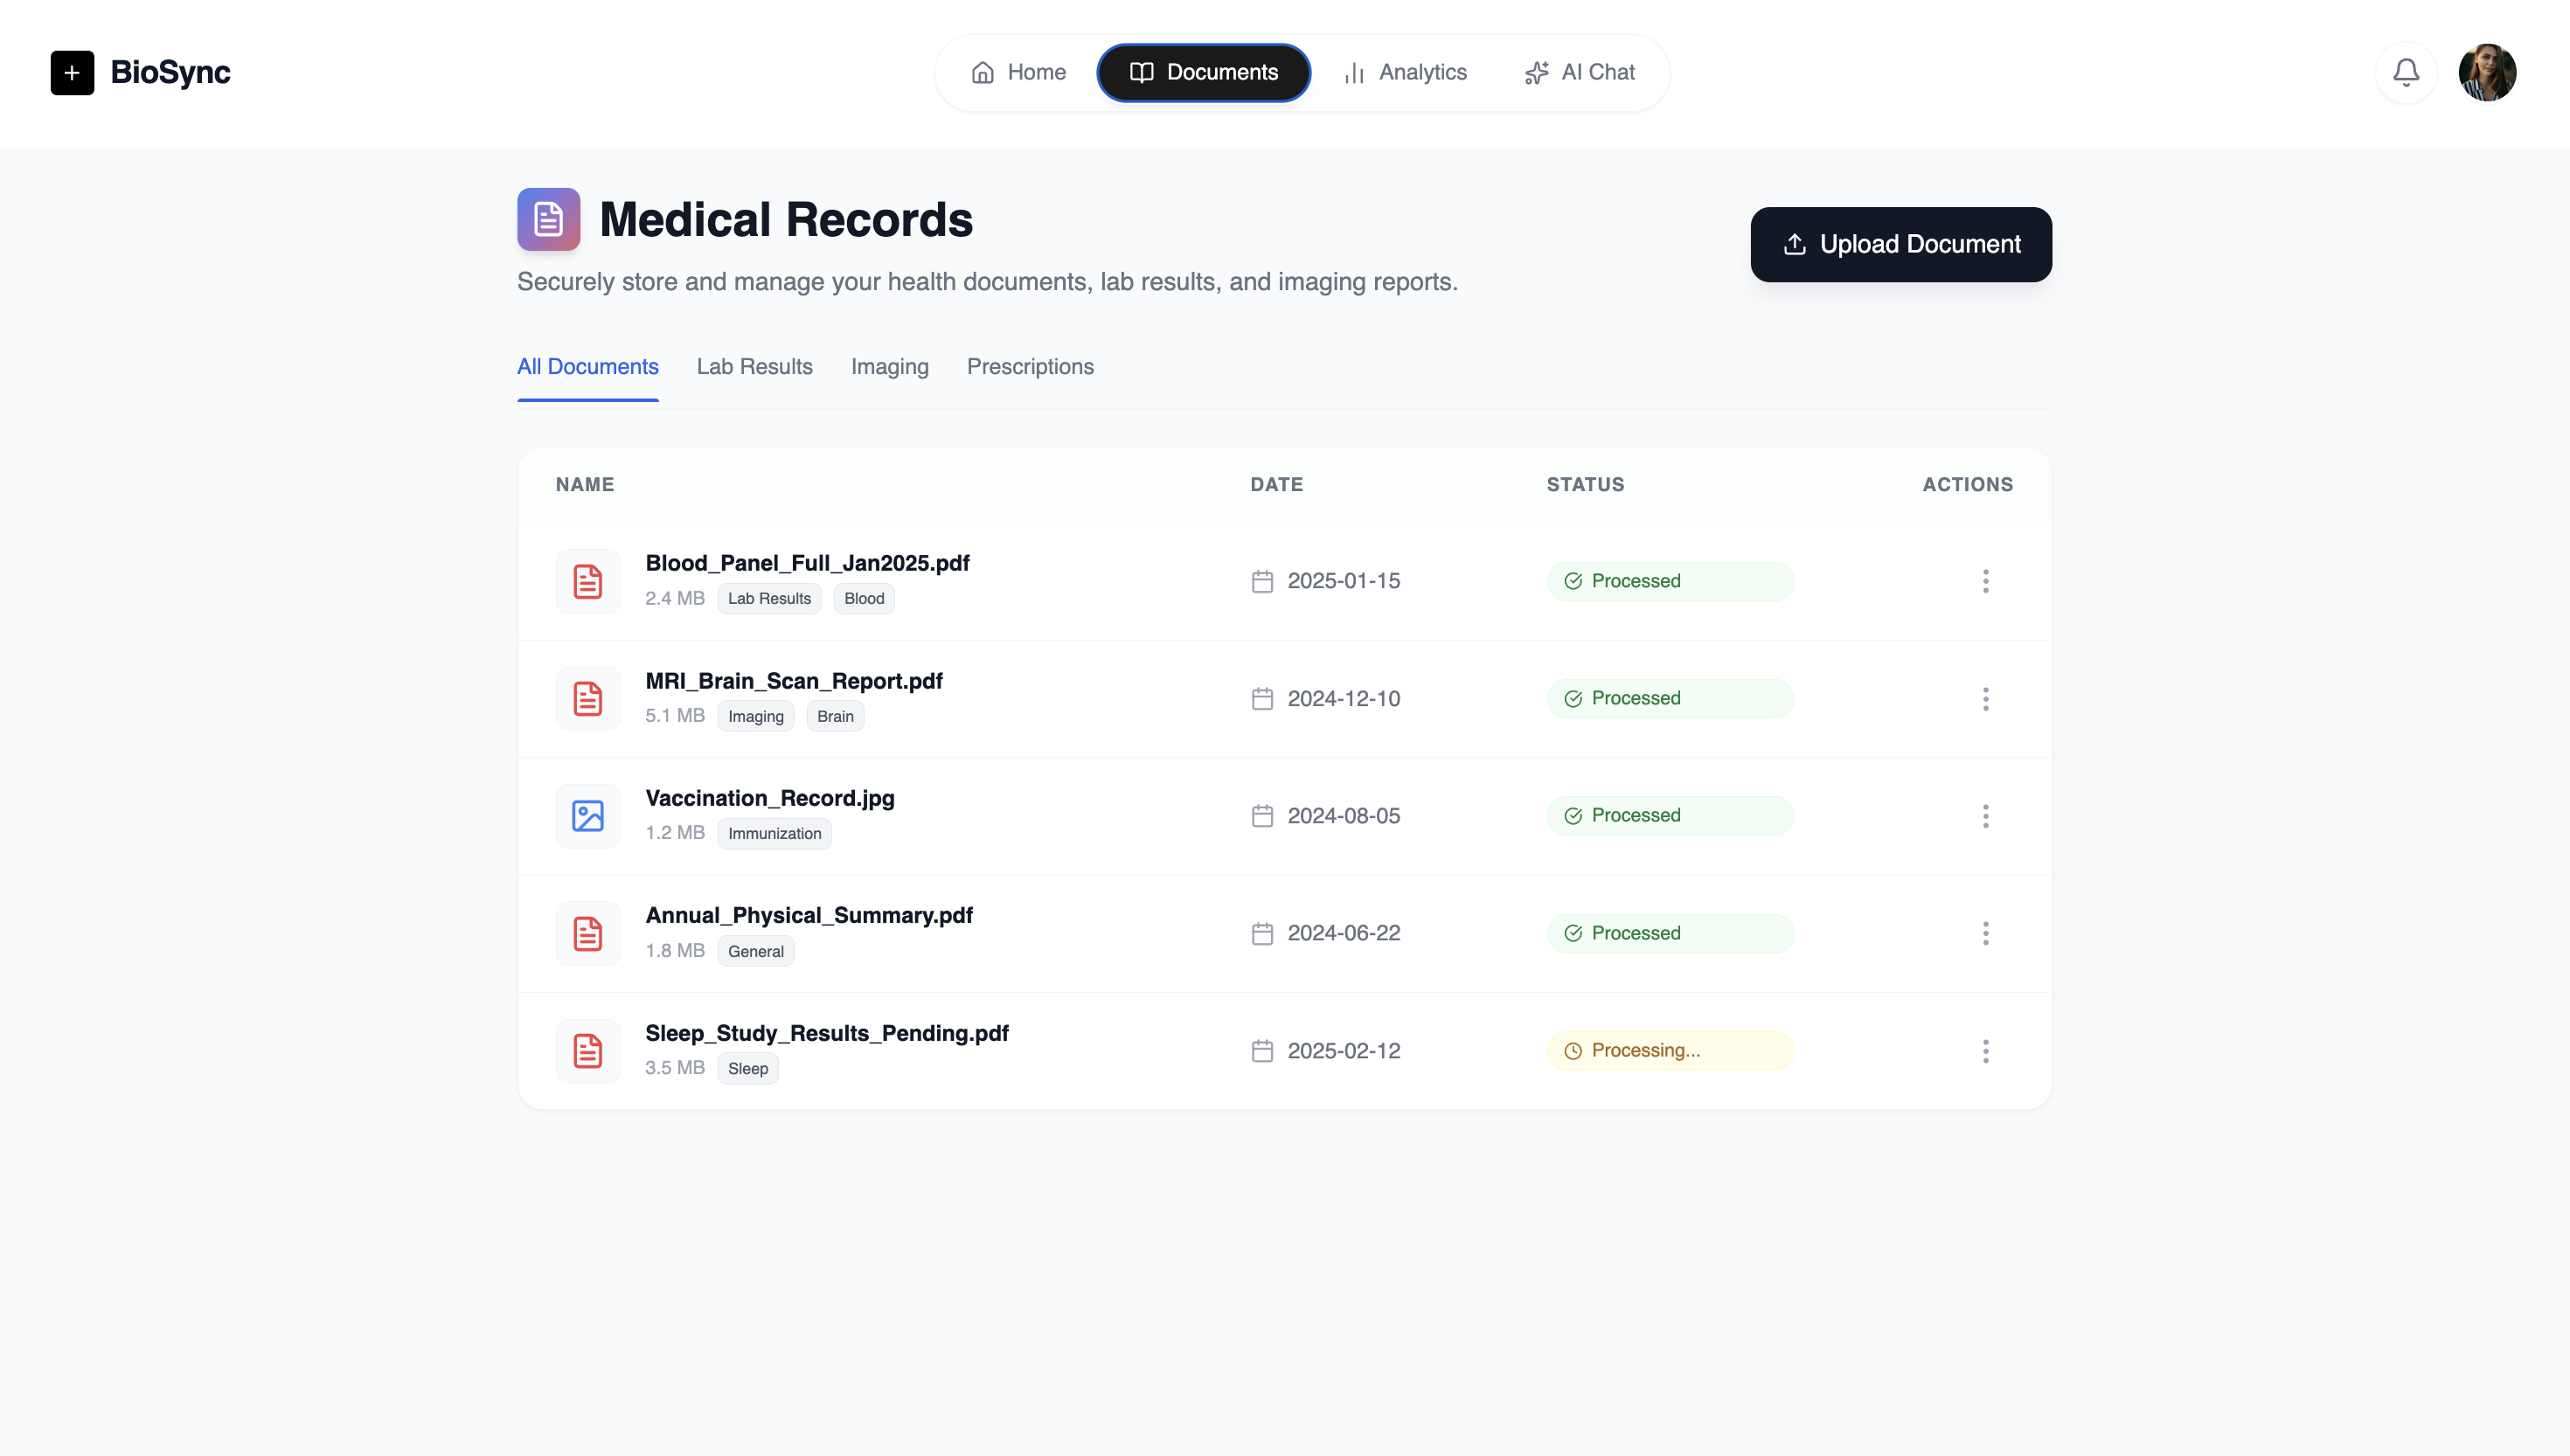Screen dimensions: 2570x1456
Task: Click the Medical Records gradient document icon
Action: 548,219
